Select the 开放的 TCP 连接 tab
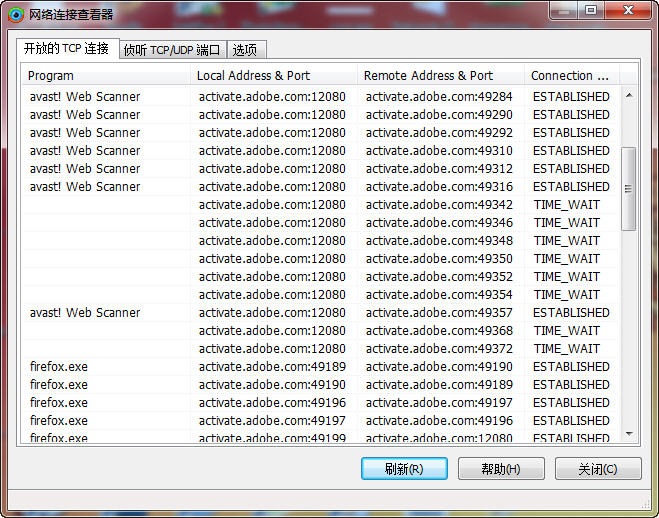This screenshot has width=659, height=518. 67,49
